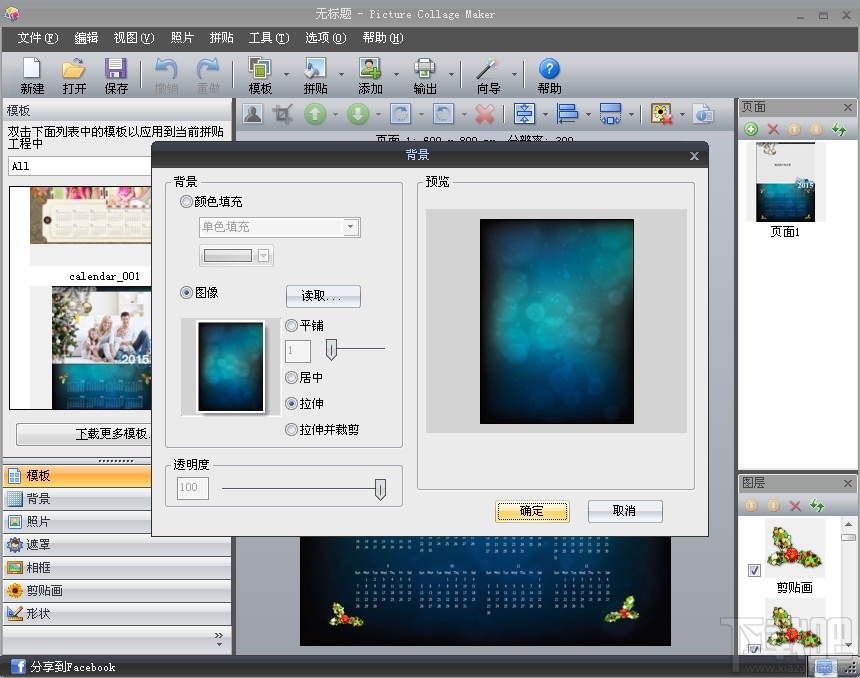Select the 颜色填充 (color fill) radio button
This screenshot has width=860, height=678.
pos(186,201)
